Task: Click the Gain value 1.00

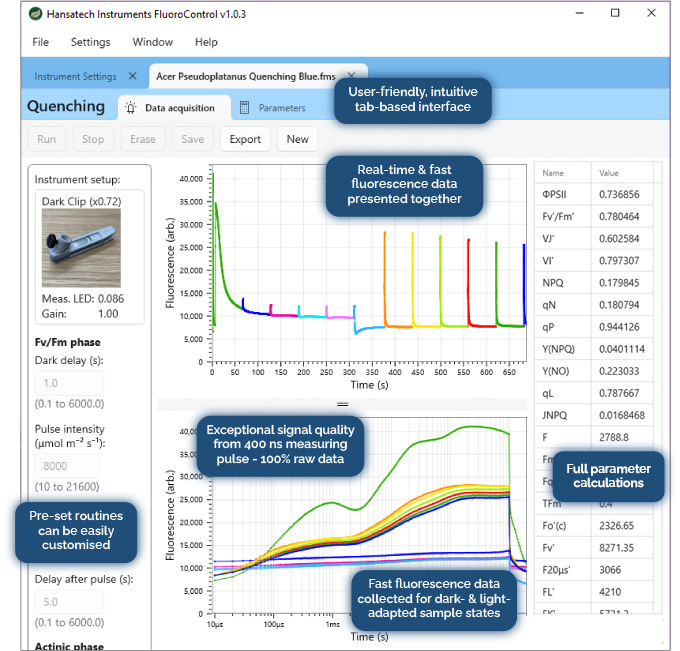Action: point(108,314)
